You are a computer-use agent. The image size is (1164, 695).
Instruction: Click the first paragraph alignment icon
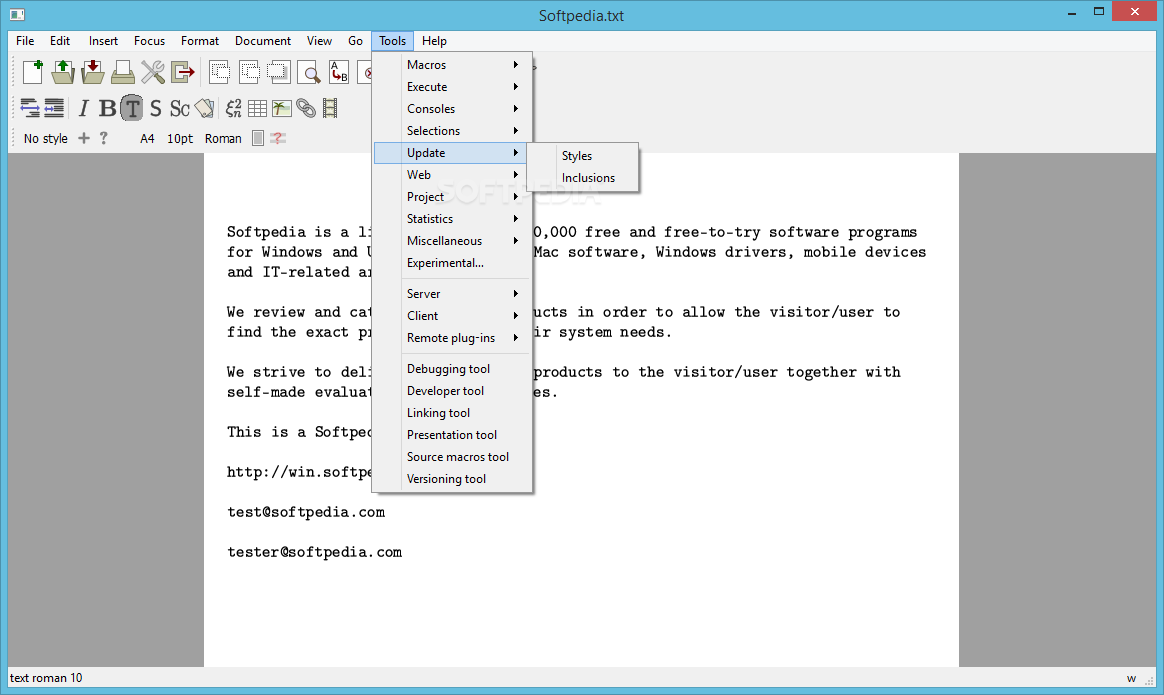click(30, 108)
